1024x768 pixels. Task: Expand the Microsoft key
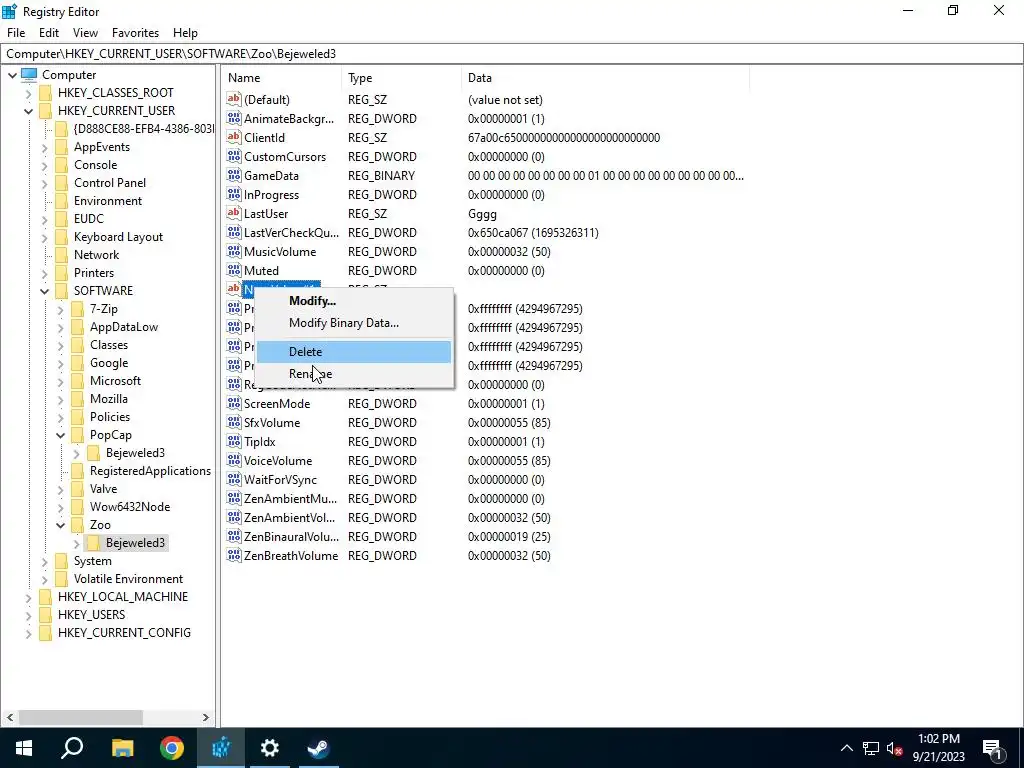click(x=61, y=381)
